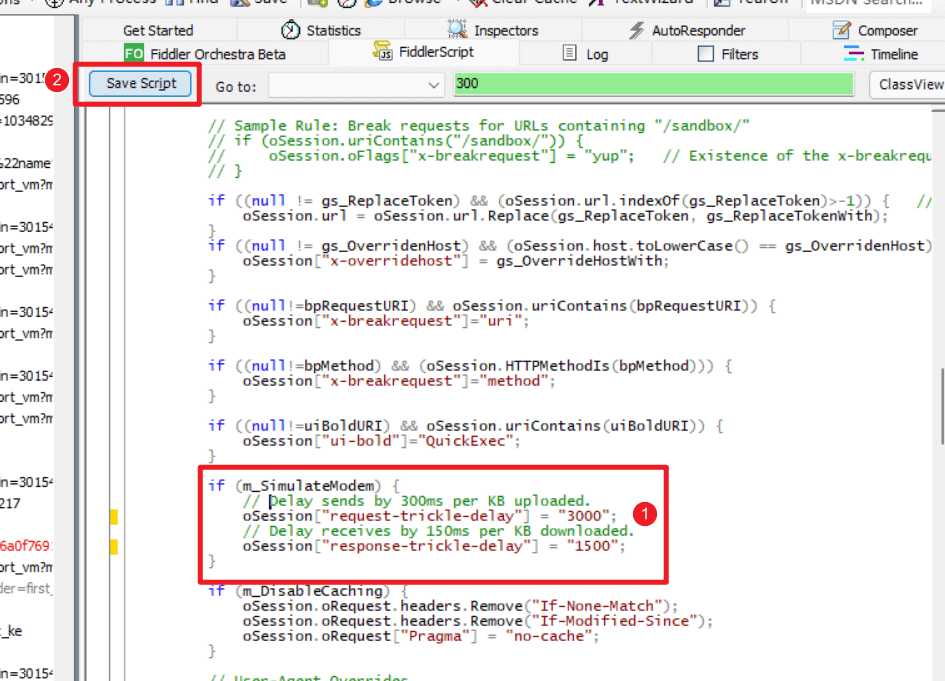Switch to Inspectors via its magnifier icon
Image resolution: width=945 pixels, height=681 pixels.
coord(457,30)
